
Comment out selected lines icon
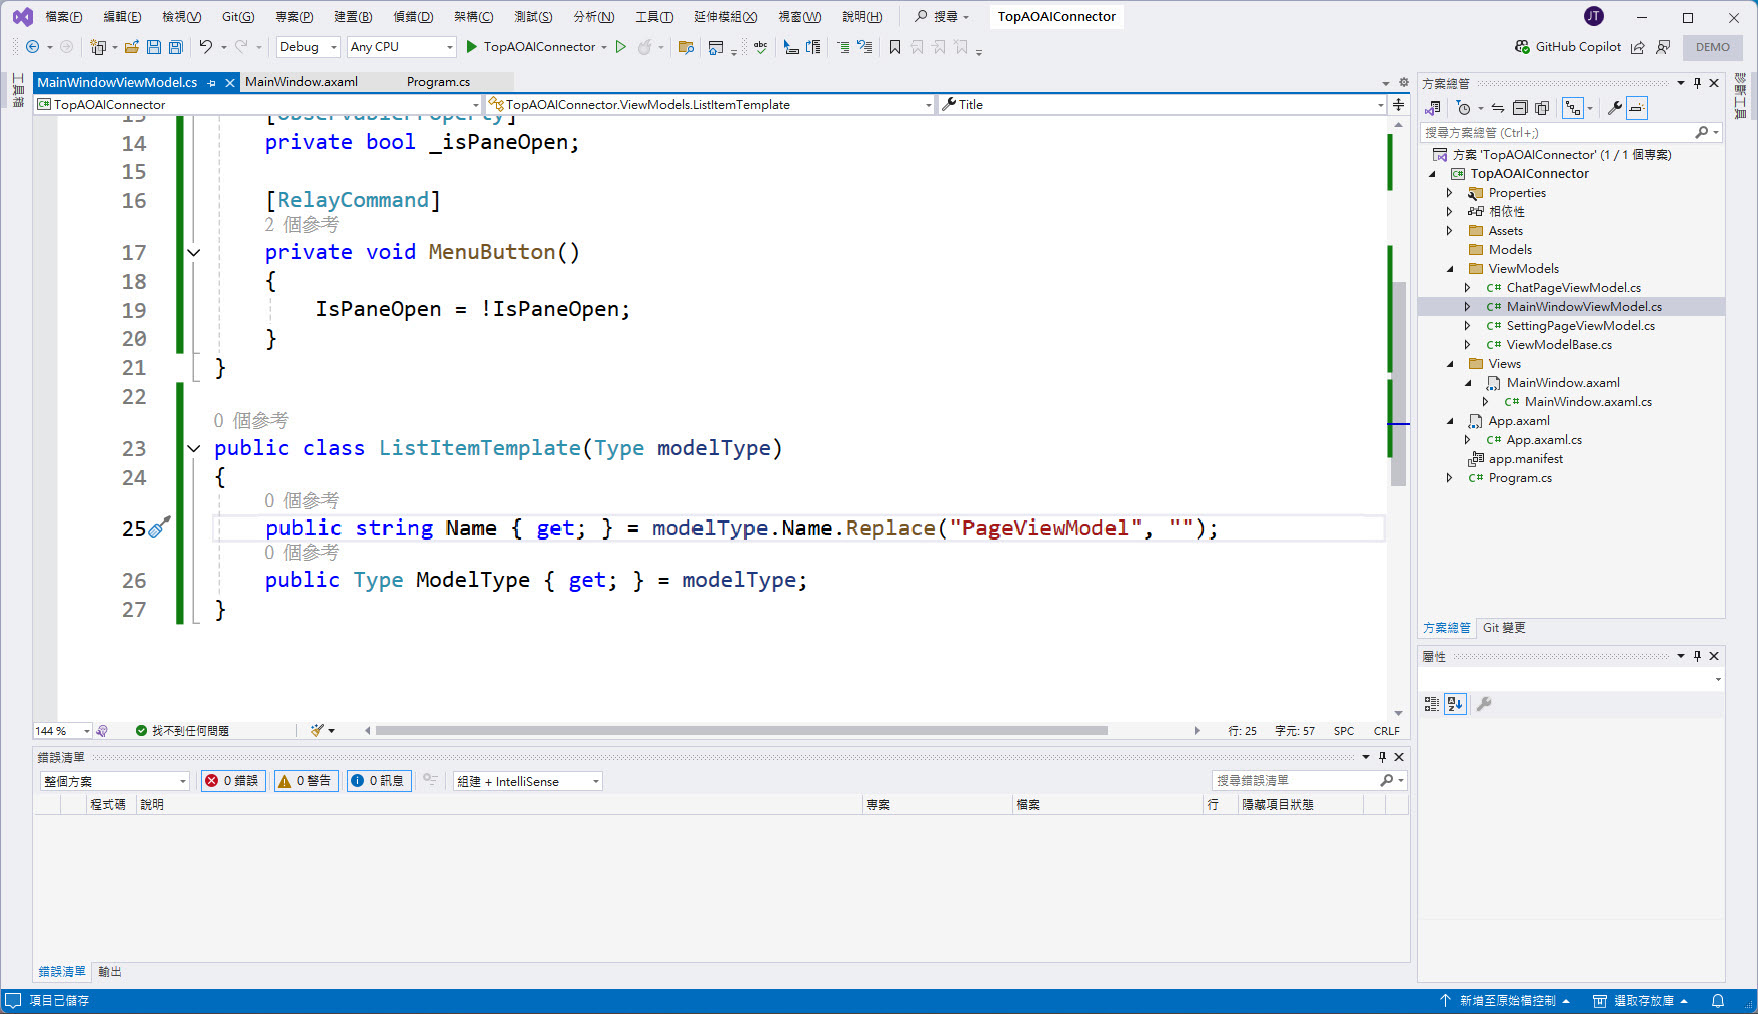click(x=843, y=47)
